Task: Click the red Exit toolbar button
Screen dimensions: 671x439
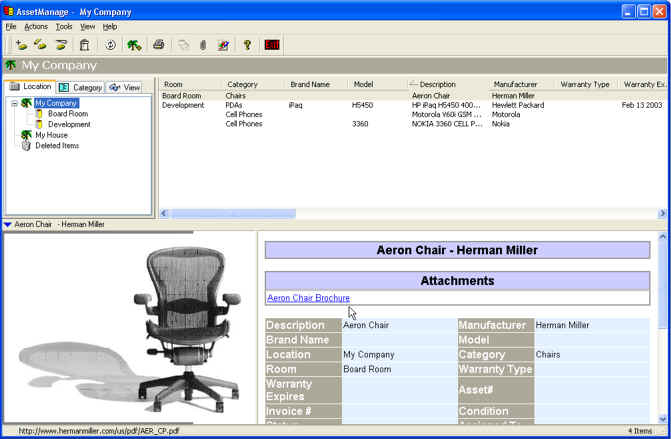Action: [x=272, y=44]
